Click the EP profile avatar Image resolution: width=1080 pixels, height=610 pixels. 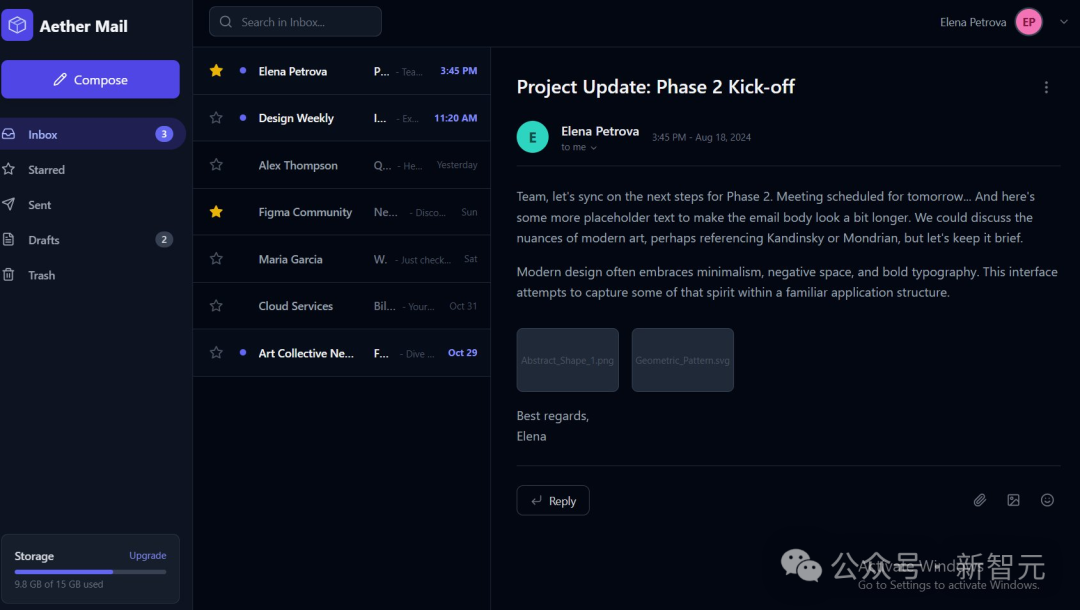[1028, 22]
